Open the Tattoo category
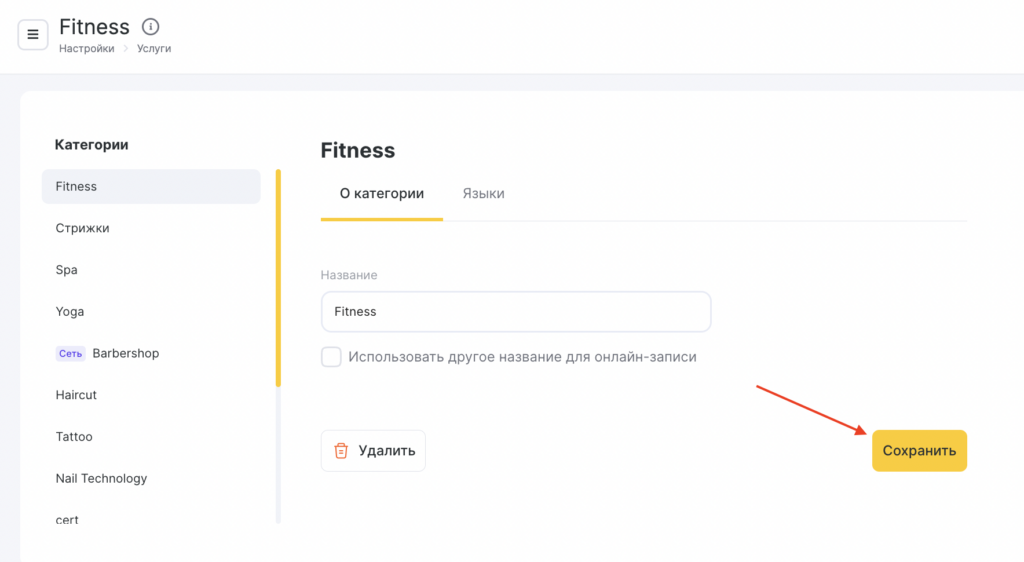 coord(74,437)
